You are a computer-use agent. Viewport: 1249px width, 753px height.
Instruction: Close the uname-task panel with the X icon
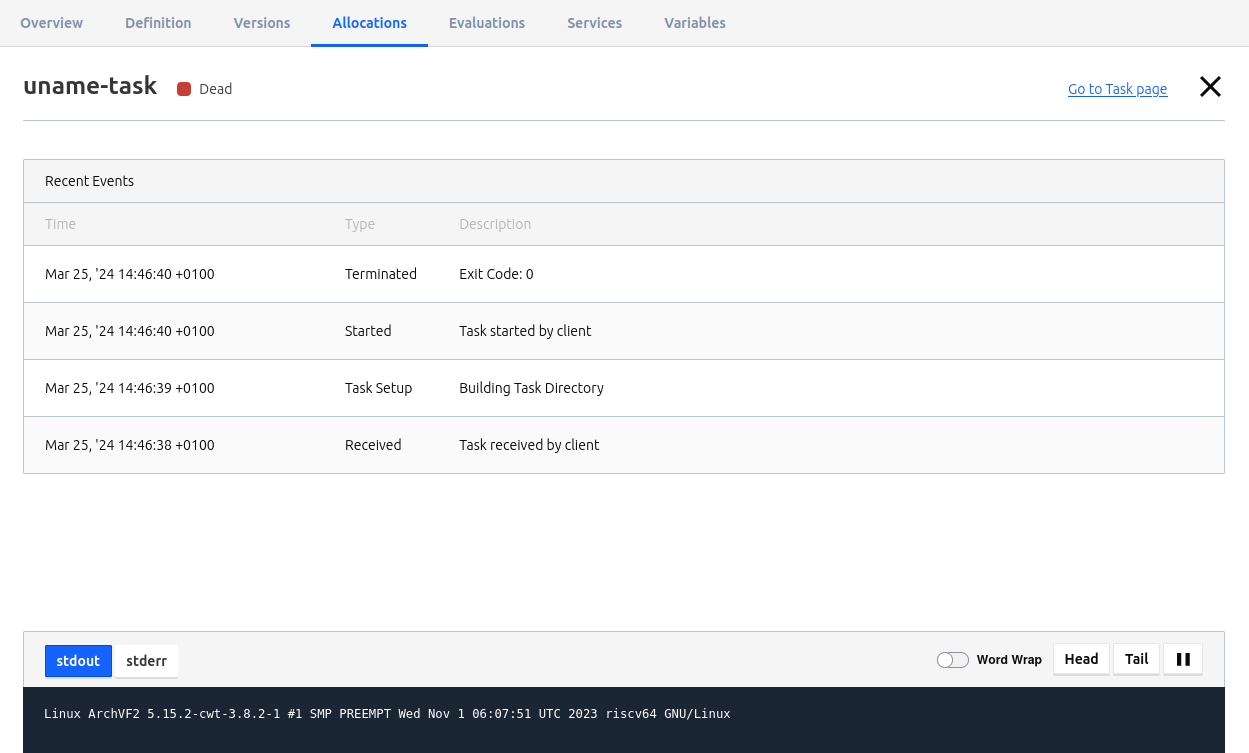pyautogui.click(x=1210, y=87)
